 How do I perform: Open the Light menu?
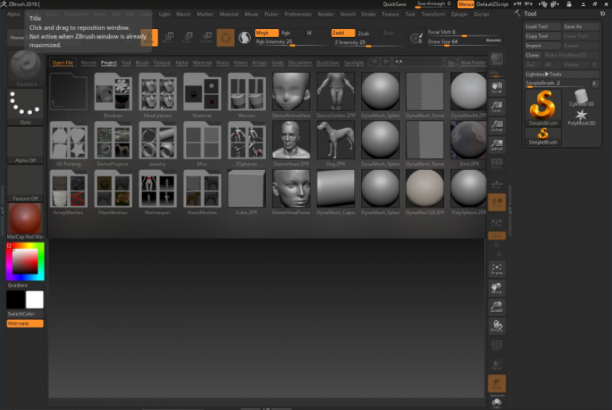[164, 14]
